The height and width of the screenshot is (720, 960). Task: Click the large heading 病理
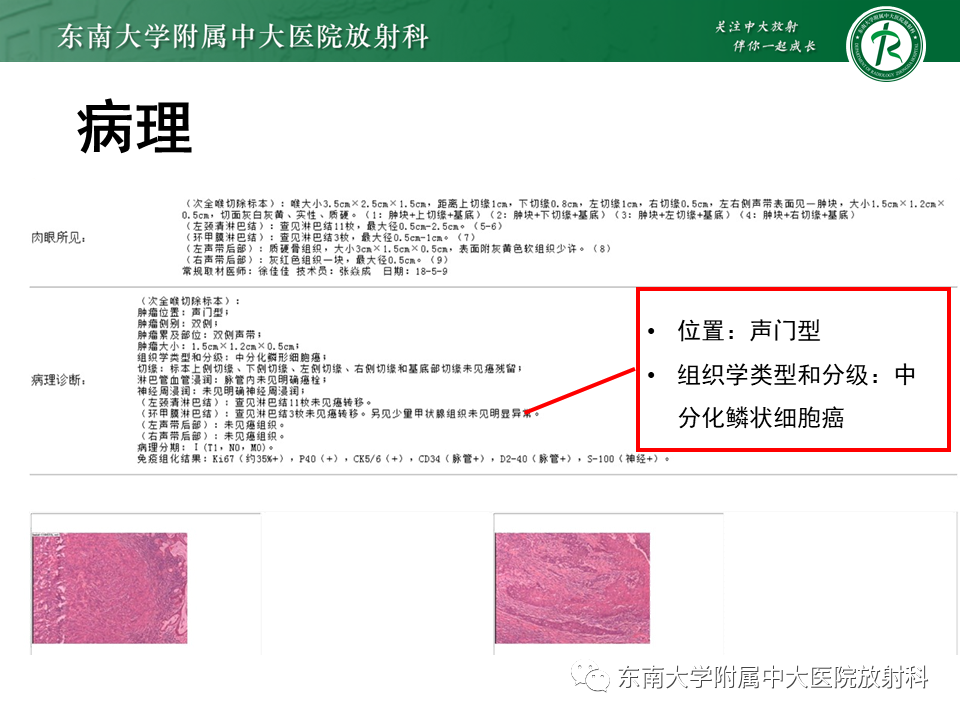[135, 128]
